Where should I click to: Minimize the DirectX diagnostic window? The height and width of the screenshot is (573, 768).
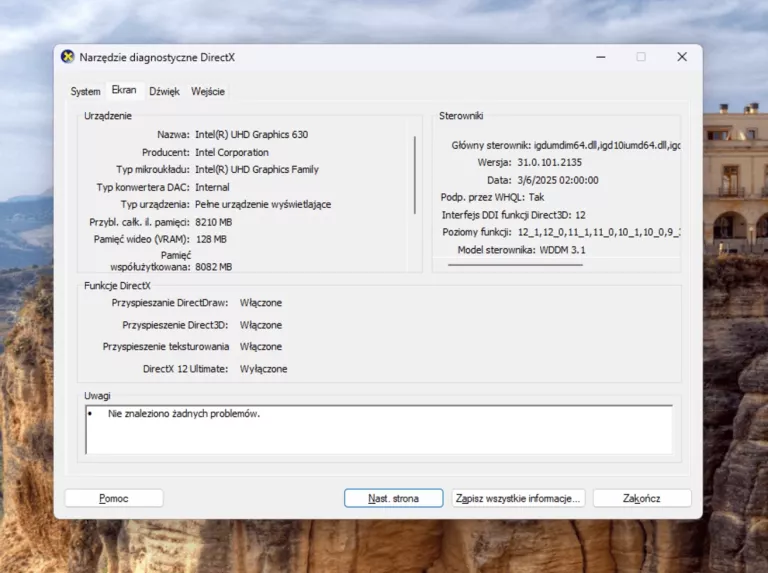tap(598, 57)
